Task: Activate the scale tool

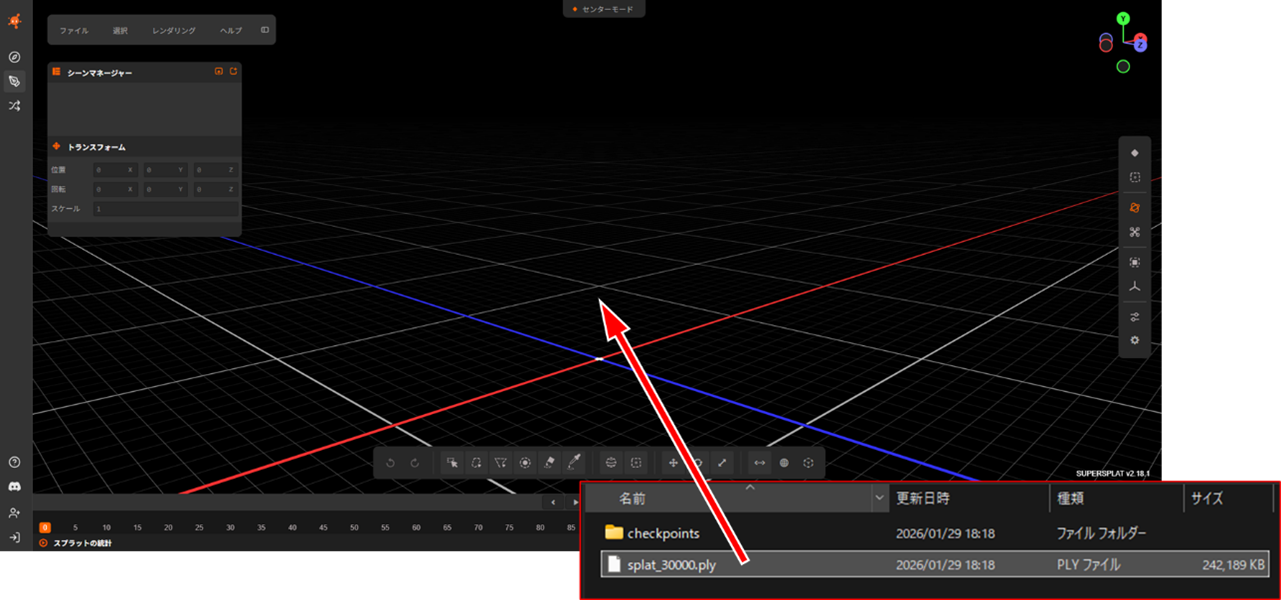Action: 722,463
